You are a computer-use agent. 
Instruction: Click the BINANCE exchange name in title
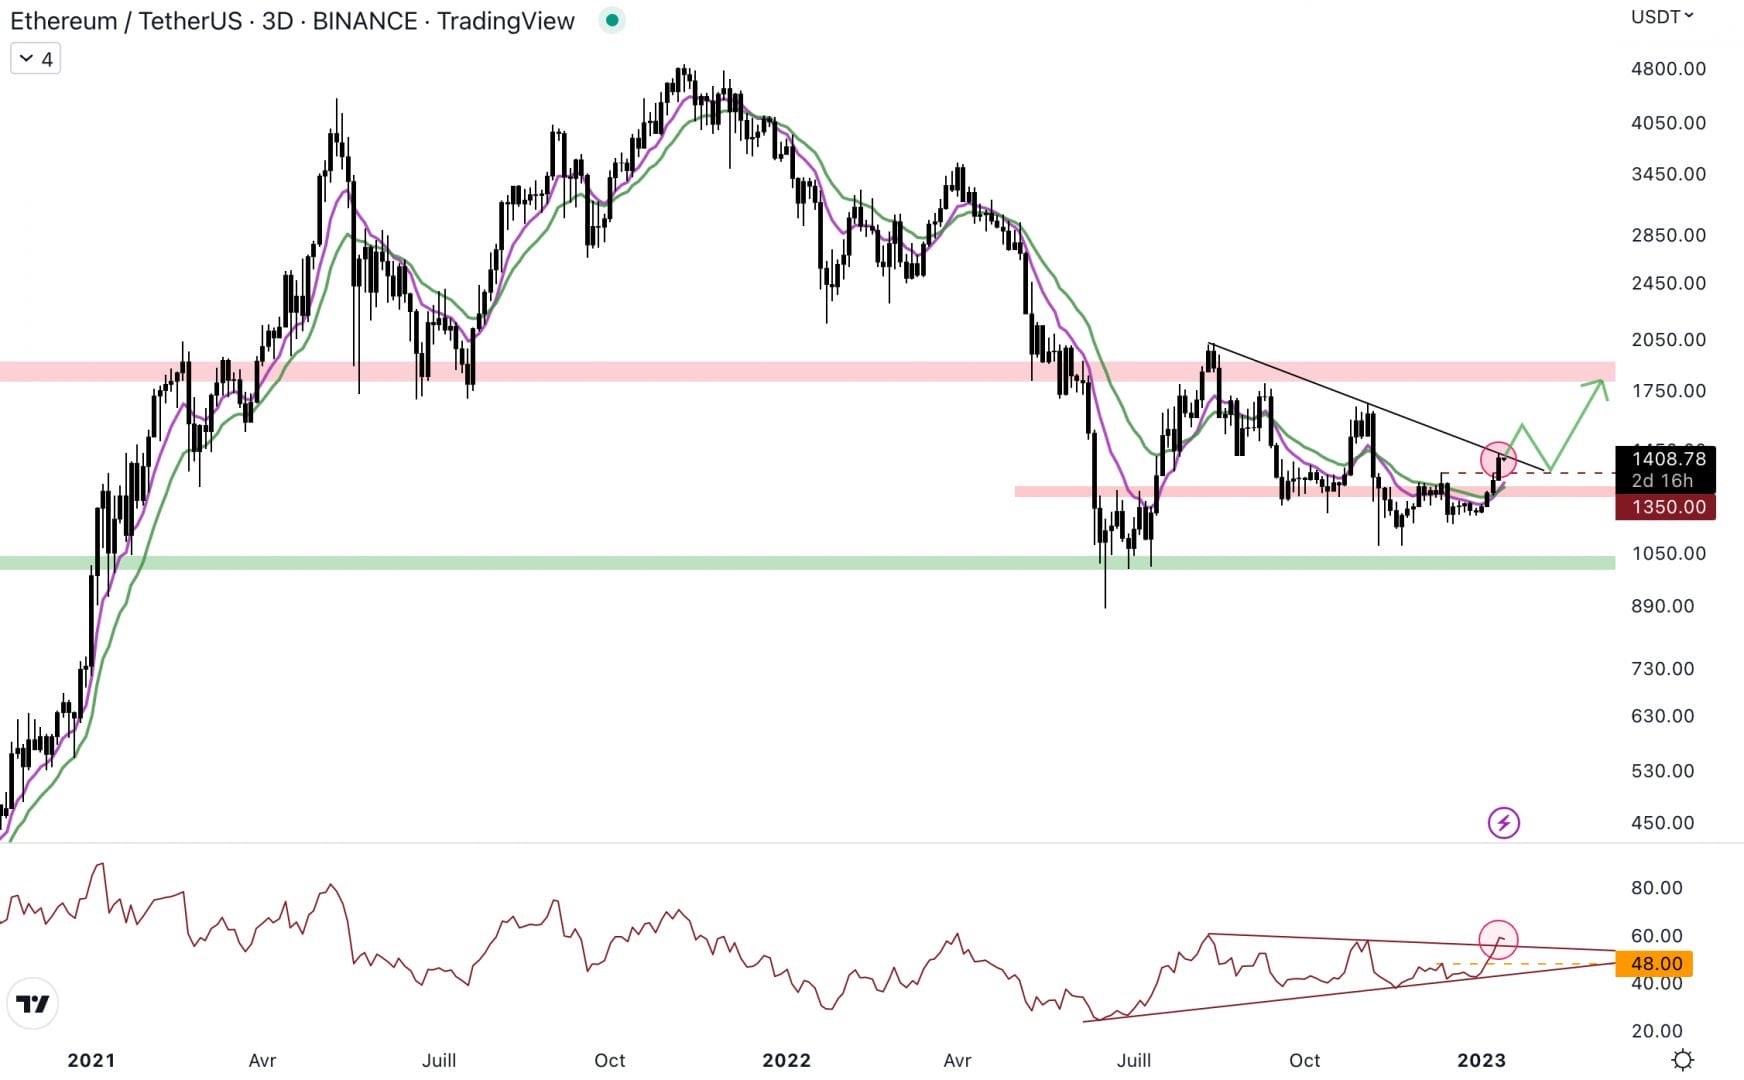click(x=364, y=21)
